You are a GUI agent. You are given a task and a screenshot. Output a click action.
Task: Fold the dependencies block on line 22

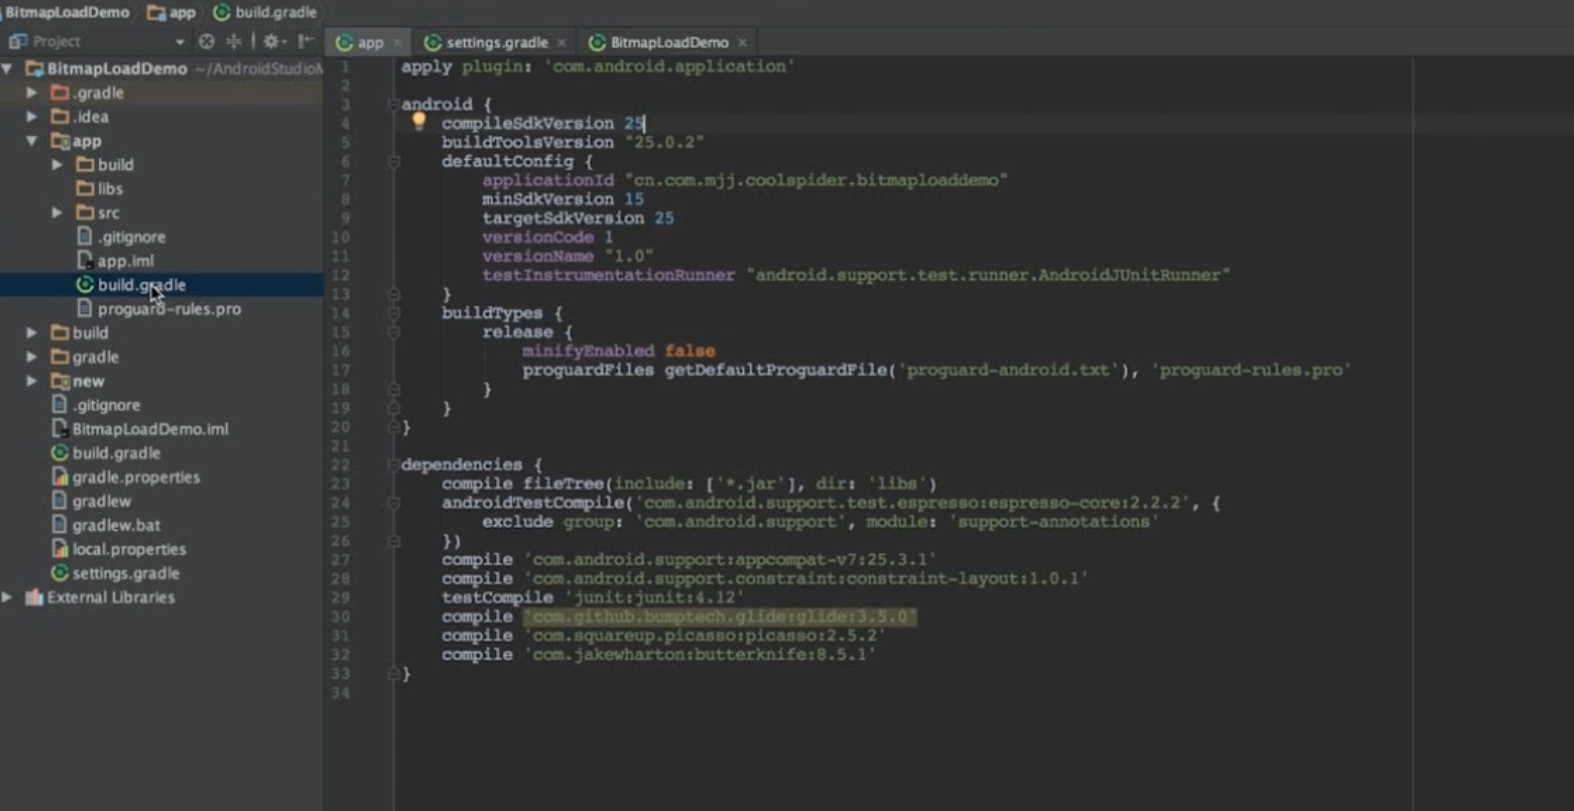click(393, 465)
